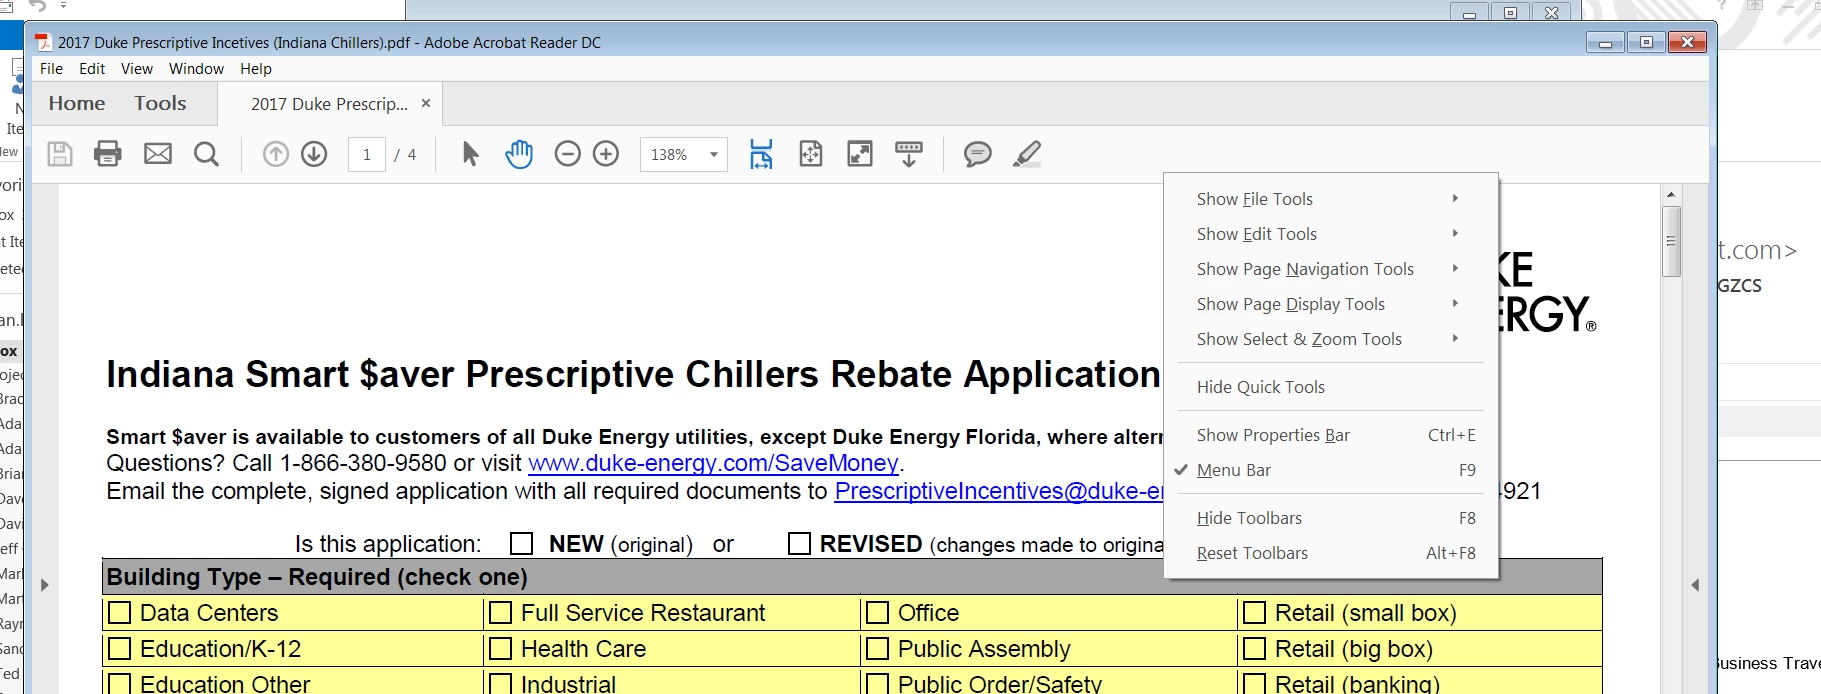This screenshot has height=694, width=1821.
Task: Expand Show File Tools submenu
Action: click(x=1331, y=199)
